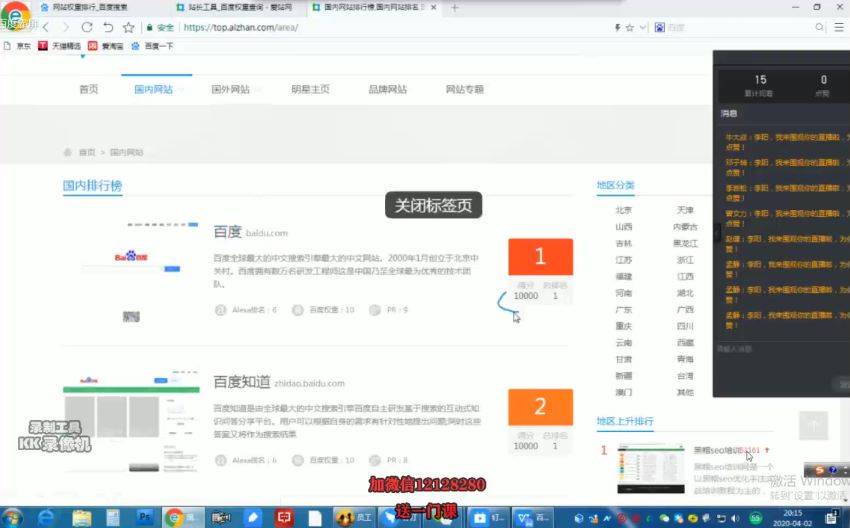Screen dimensions: 850x528
Task: Open the 明星主页 navigation item
Action: [310, 89]
